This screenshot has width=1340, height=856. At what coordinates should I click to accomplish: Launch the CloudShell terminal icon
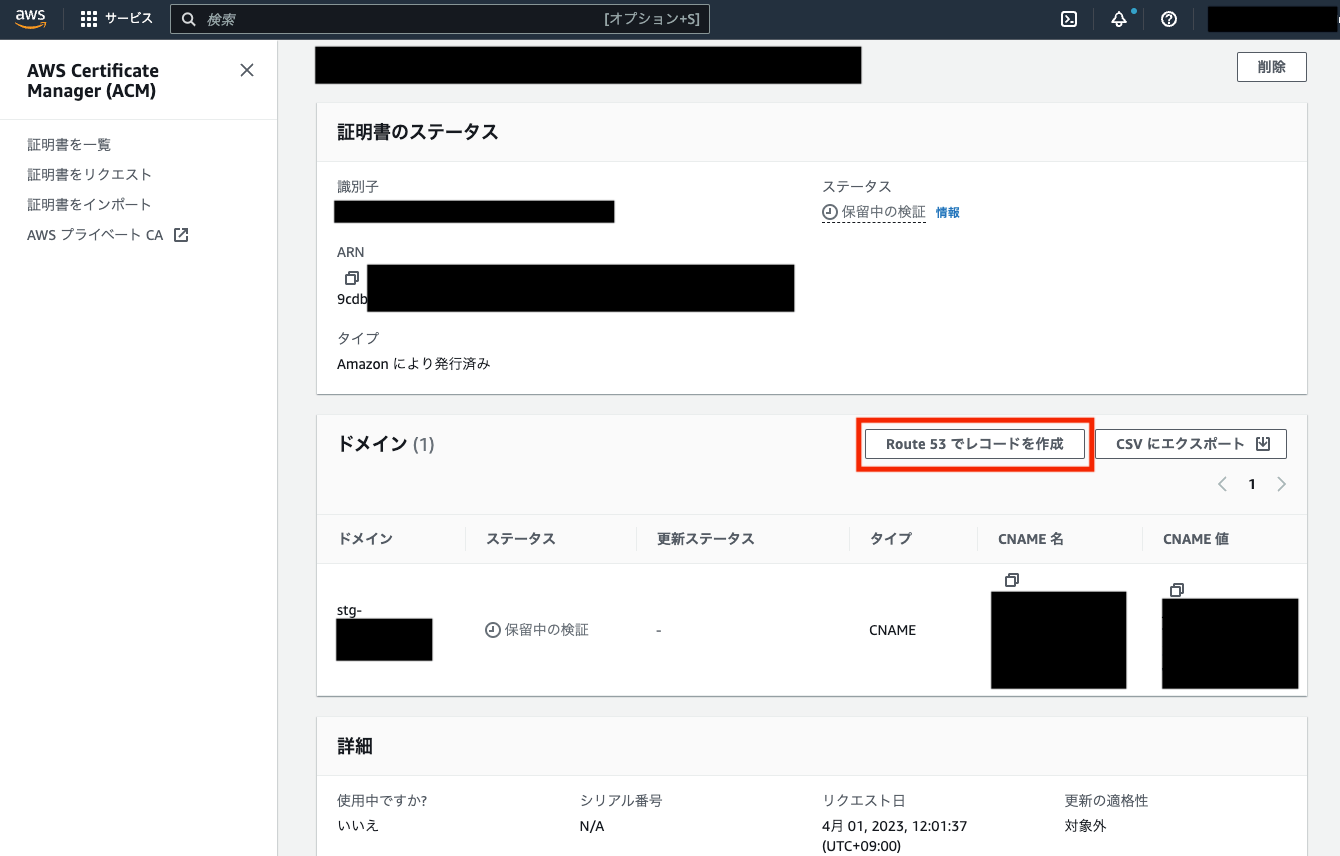point(1069,19)
